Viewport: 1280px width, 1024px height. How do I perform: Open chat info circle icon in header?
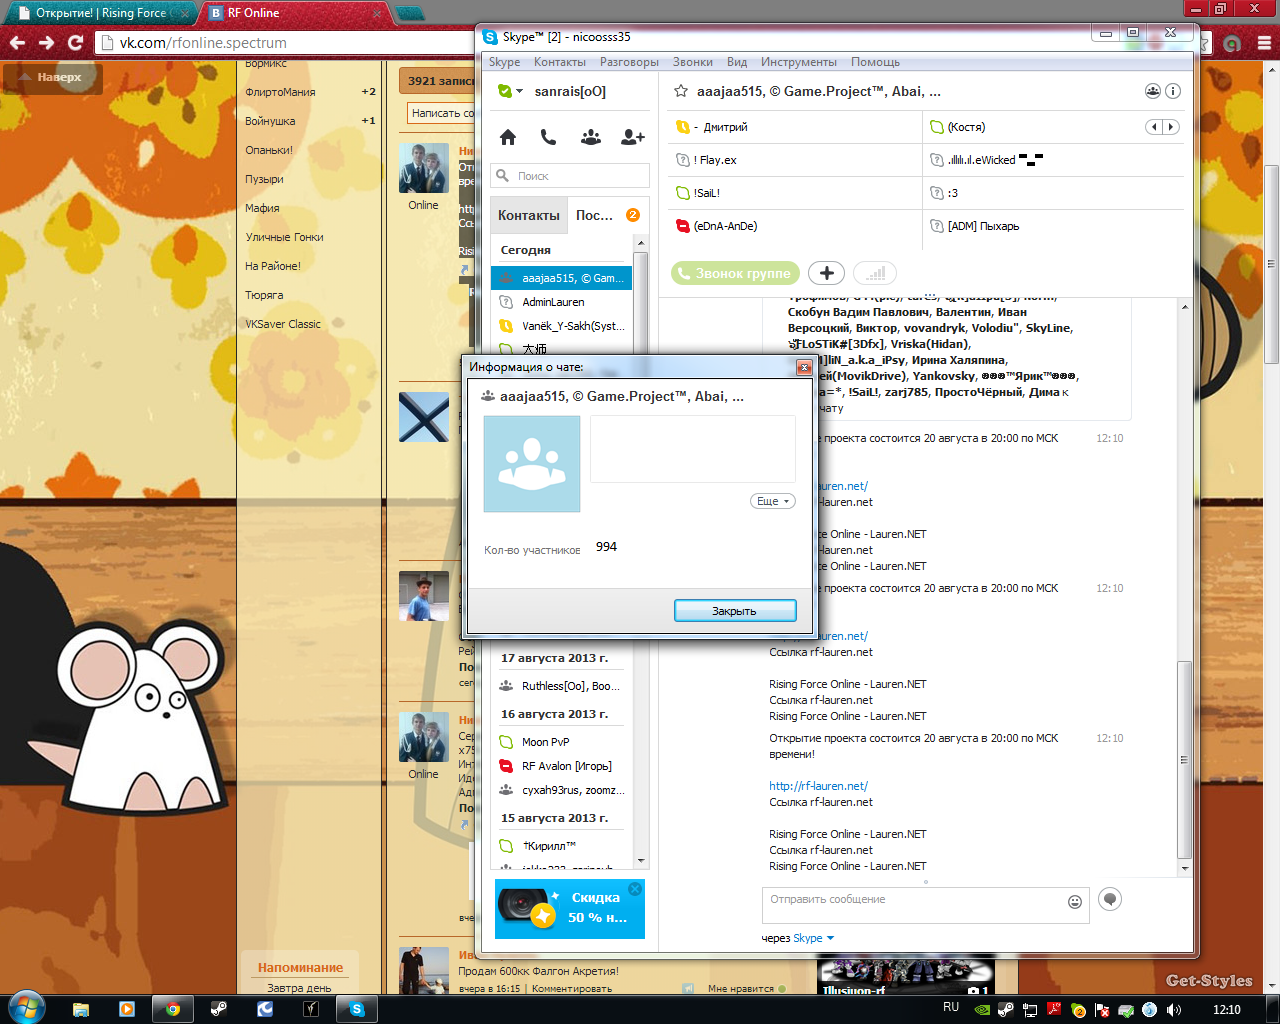(1173, 91)
